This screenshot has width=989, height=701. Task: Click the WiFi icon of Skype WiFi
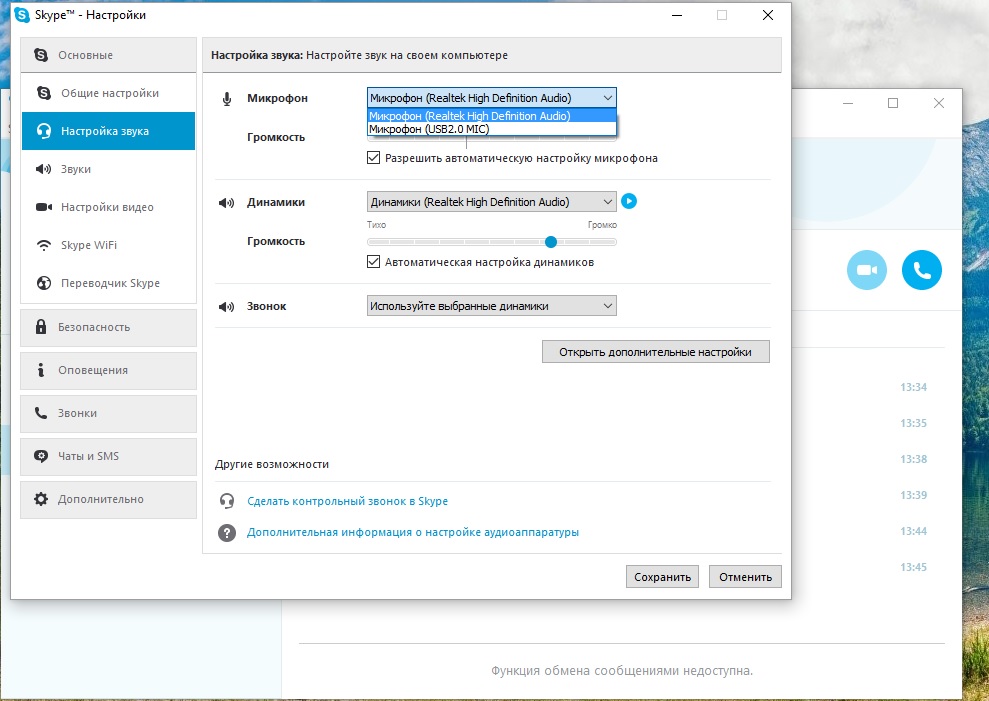44,245
